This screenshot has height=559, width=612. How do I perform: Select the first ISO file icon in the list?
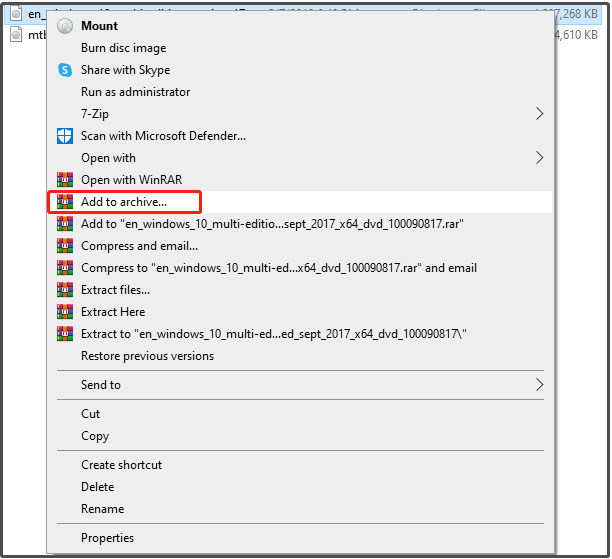[16, 14]
